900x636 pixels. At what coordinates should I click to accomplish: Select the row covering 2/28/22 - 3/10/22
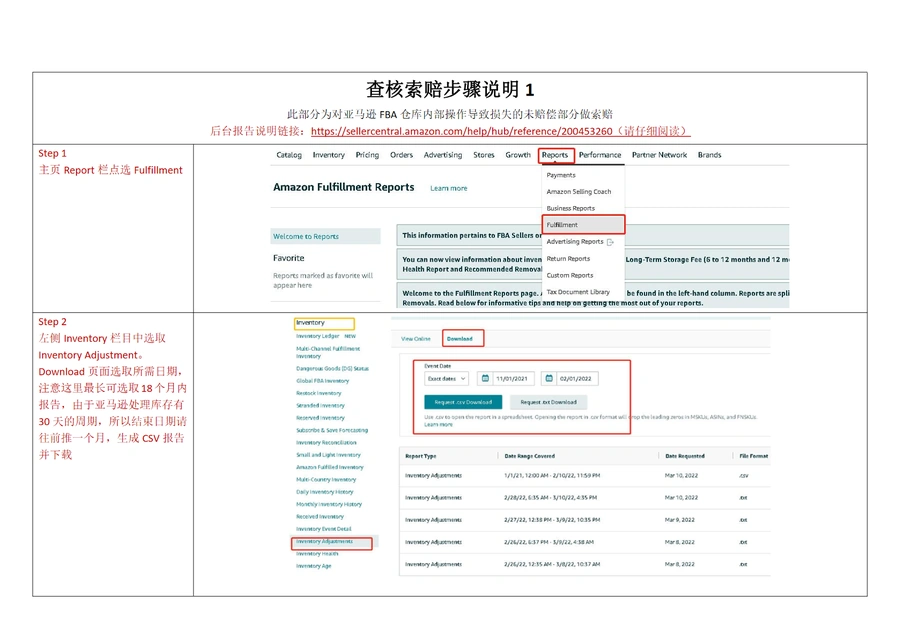[584, 498]
